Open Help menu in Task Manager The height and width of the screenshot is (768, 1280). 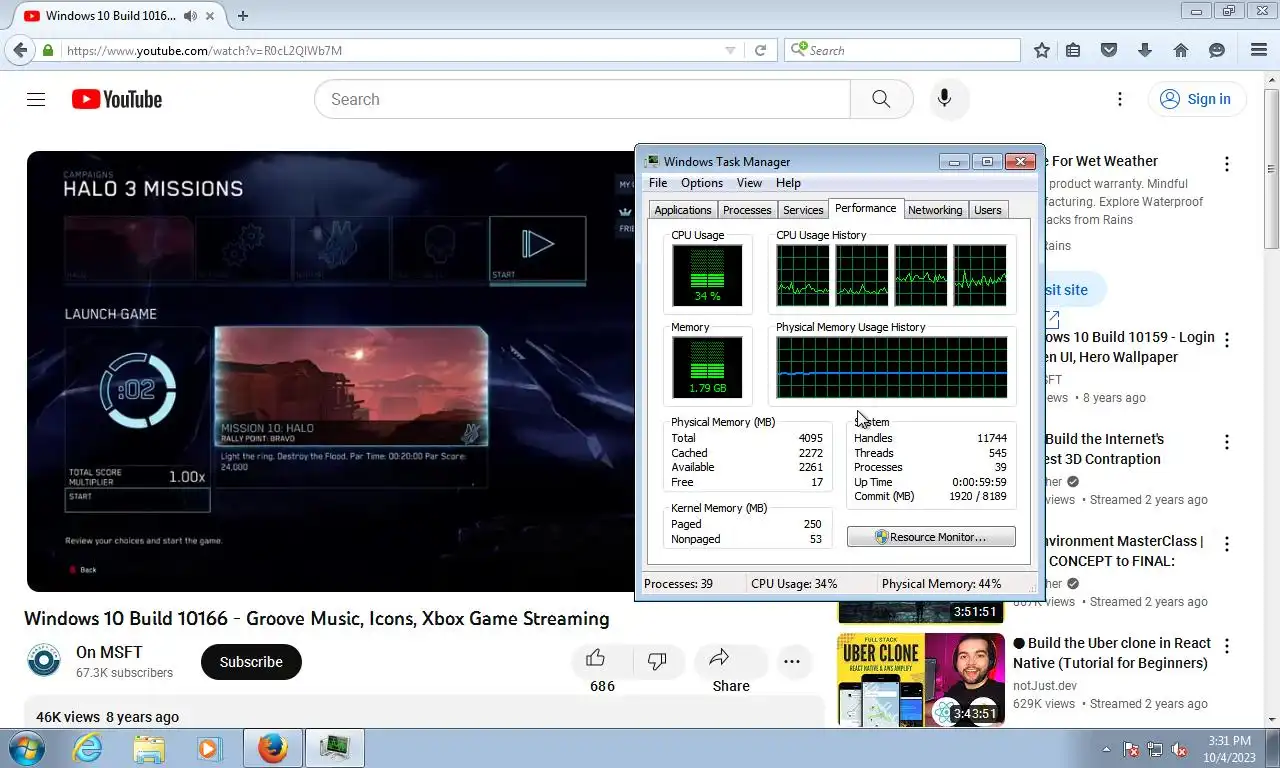pos(788,183)
